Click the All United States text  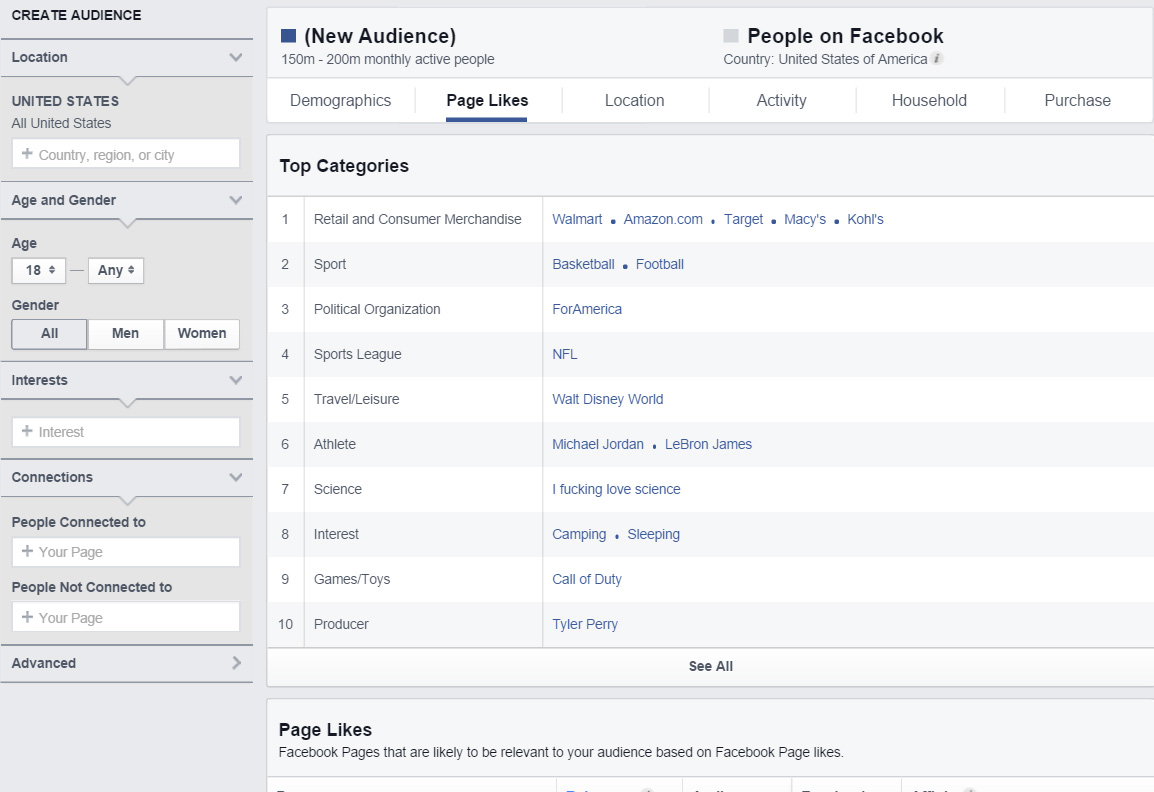coord(61,123)
